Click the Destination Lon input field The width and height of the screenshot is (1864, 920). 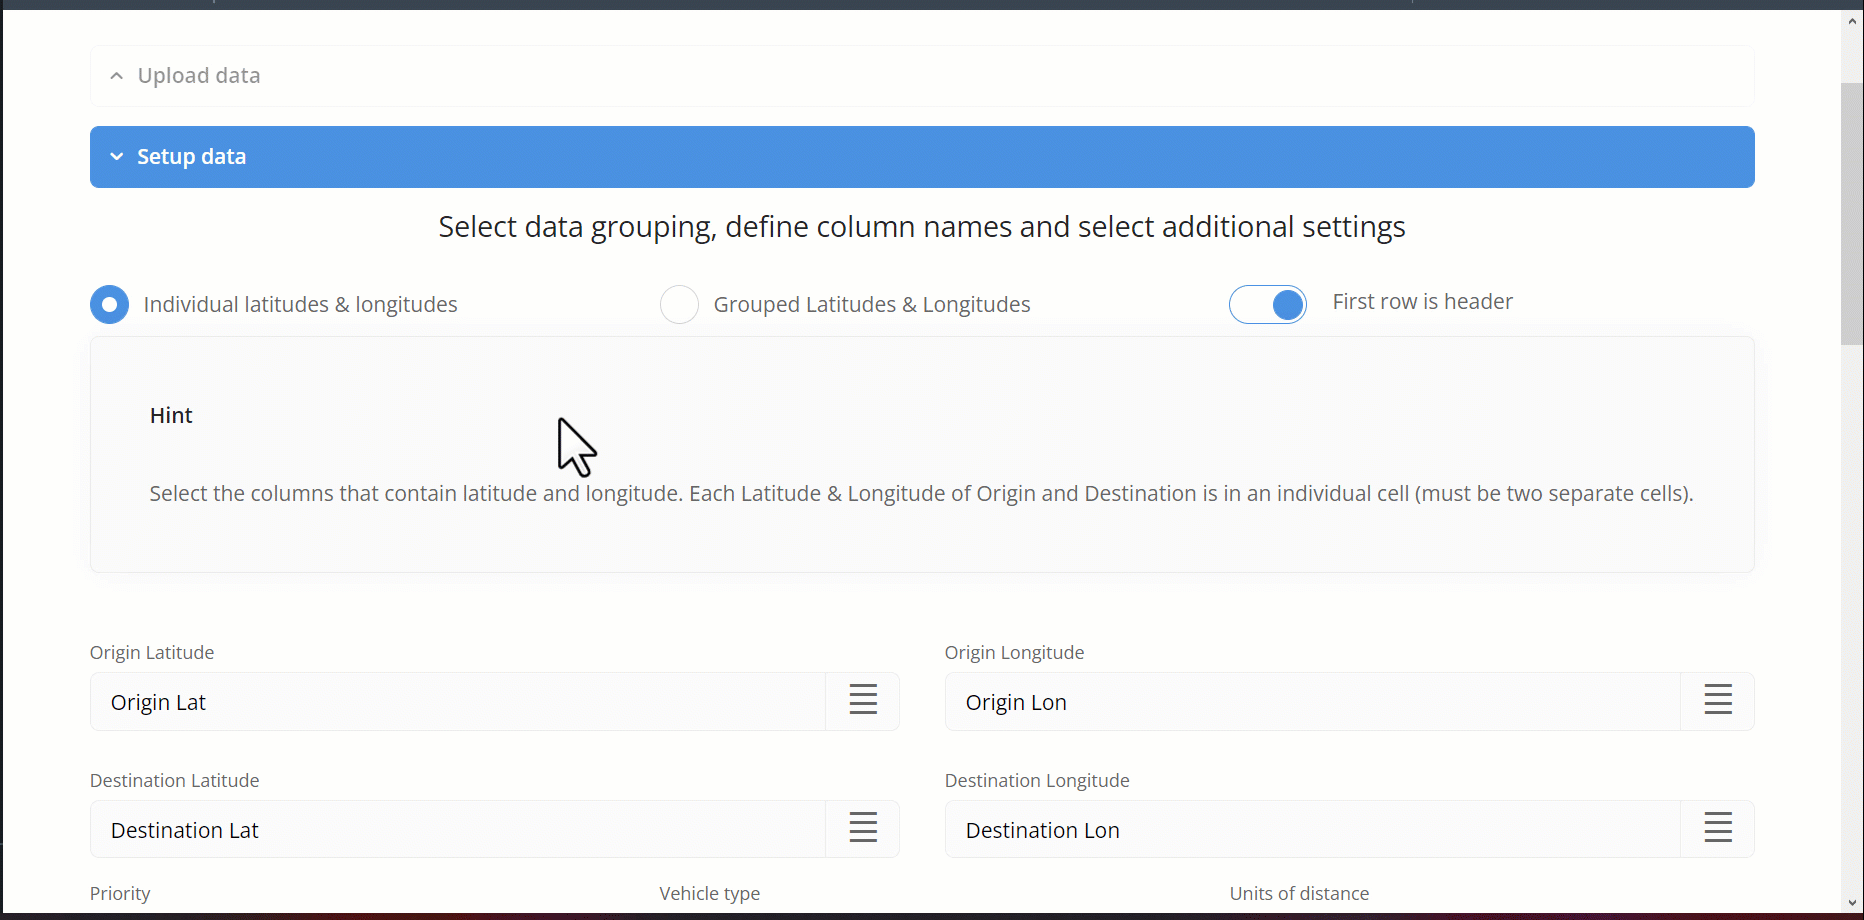1313,830
